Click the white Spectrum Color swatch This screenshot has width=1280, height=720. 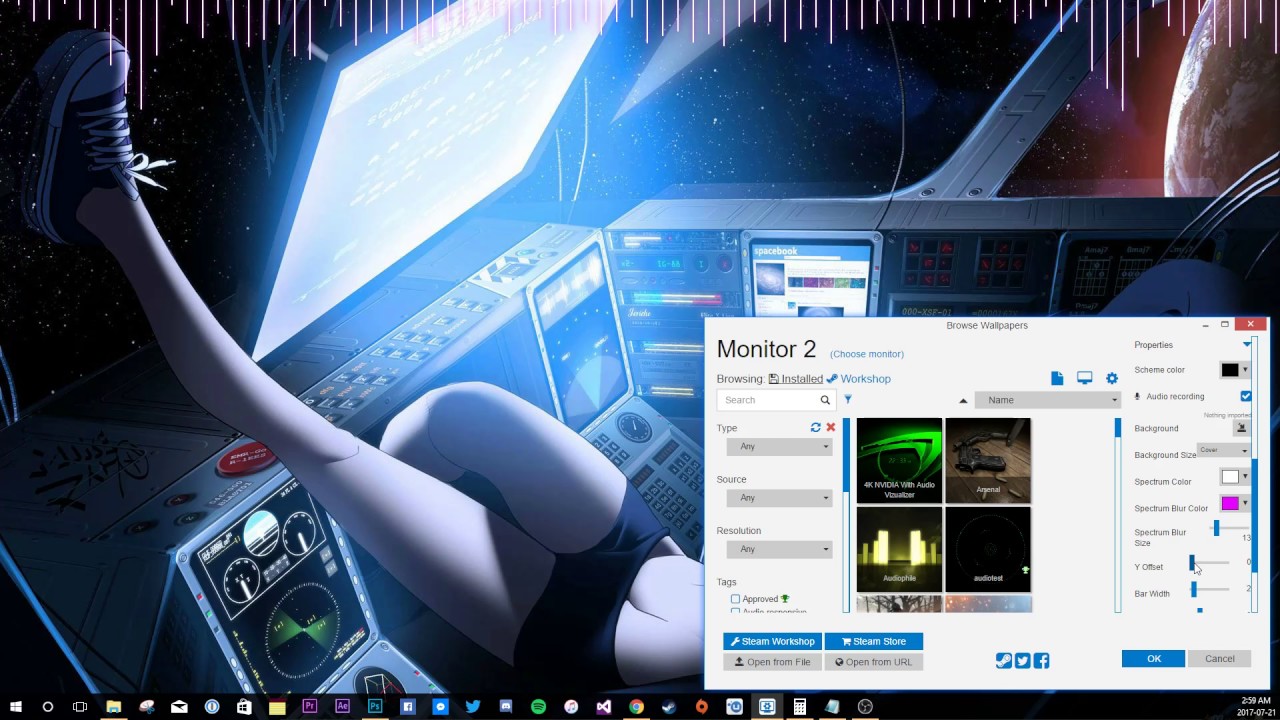coord(1230,477)
